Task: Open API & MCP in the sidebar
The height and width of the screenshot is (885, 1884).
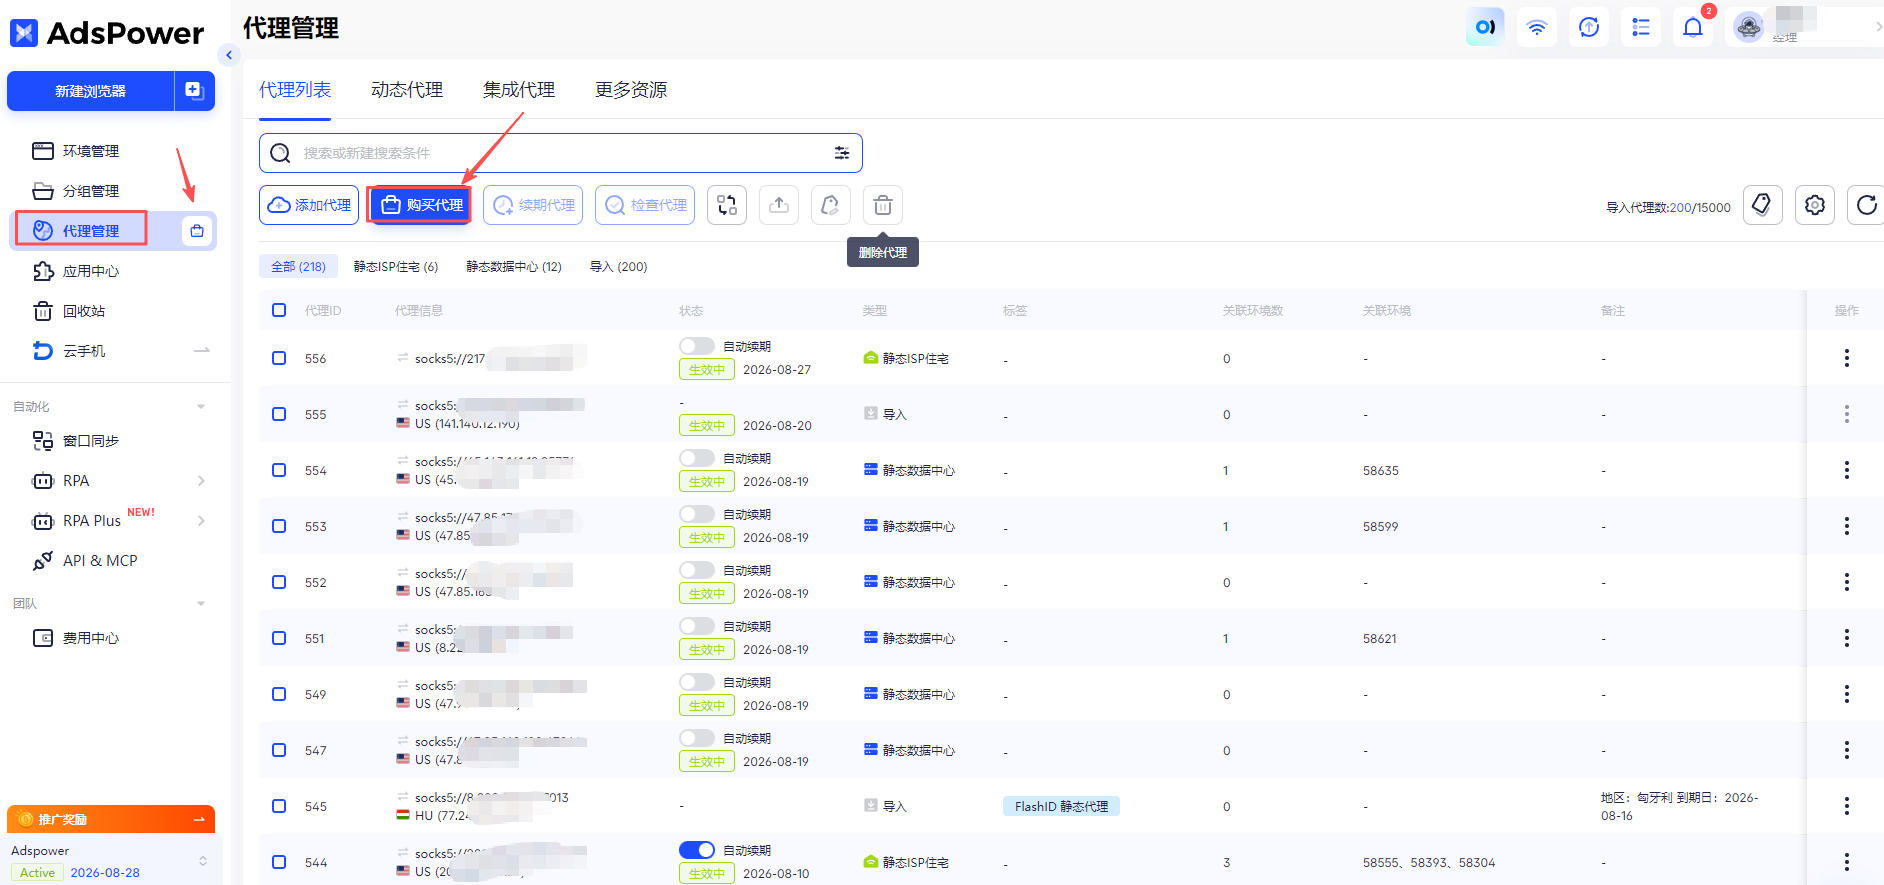Action: pos(100,561)
